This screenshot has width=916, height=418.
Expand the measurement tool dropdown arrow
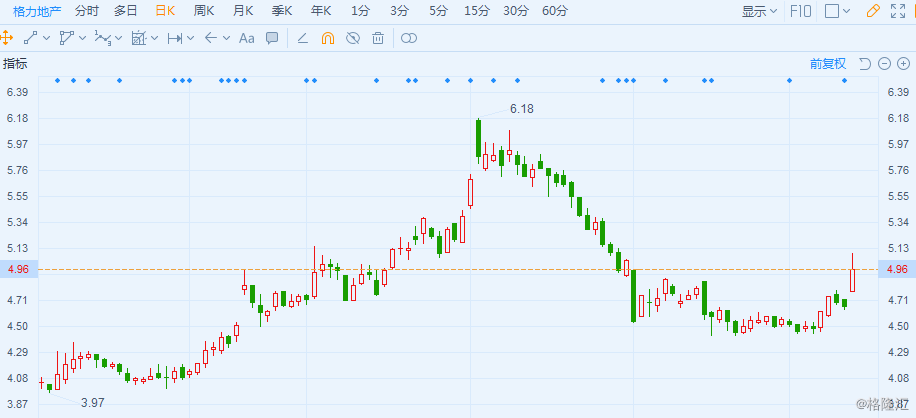(155, 39)
